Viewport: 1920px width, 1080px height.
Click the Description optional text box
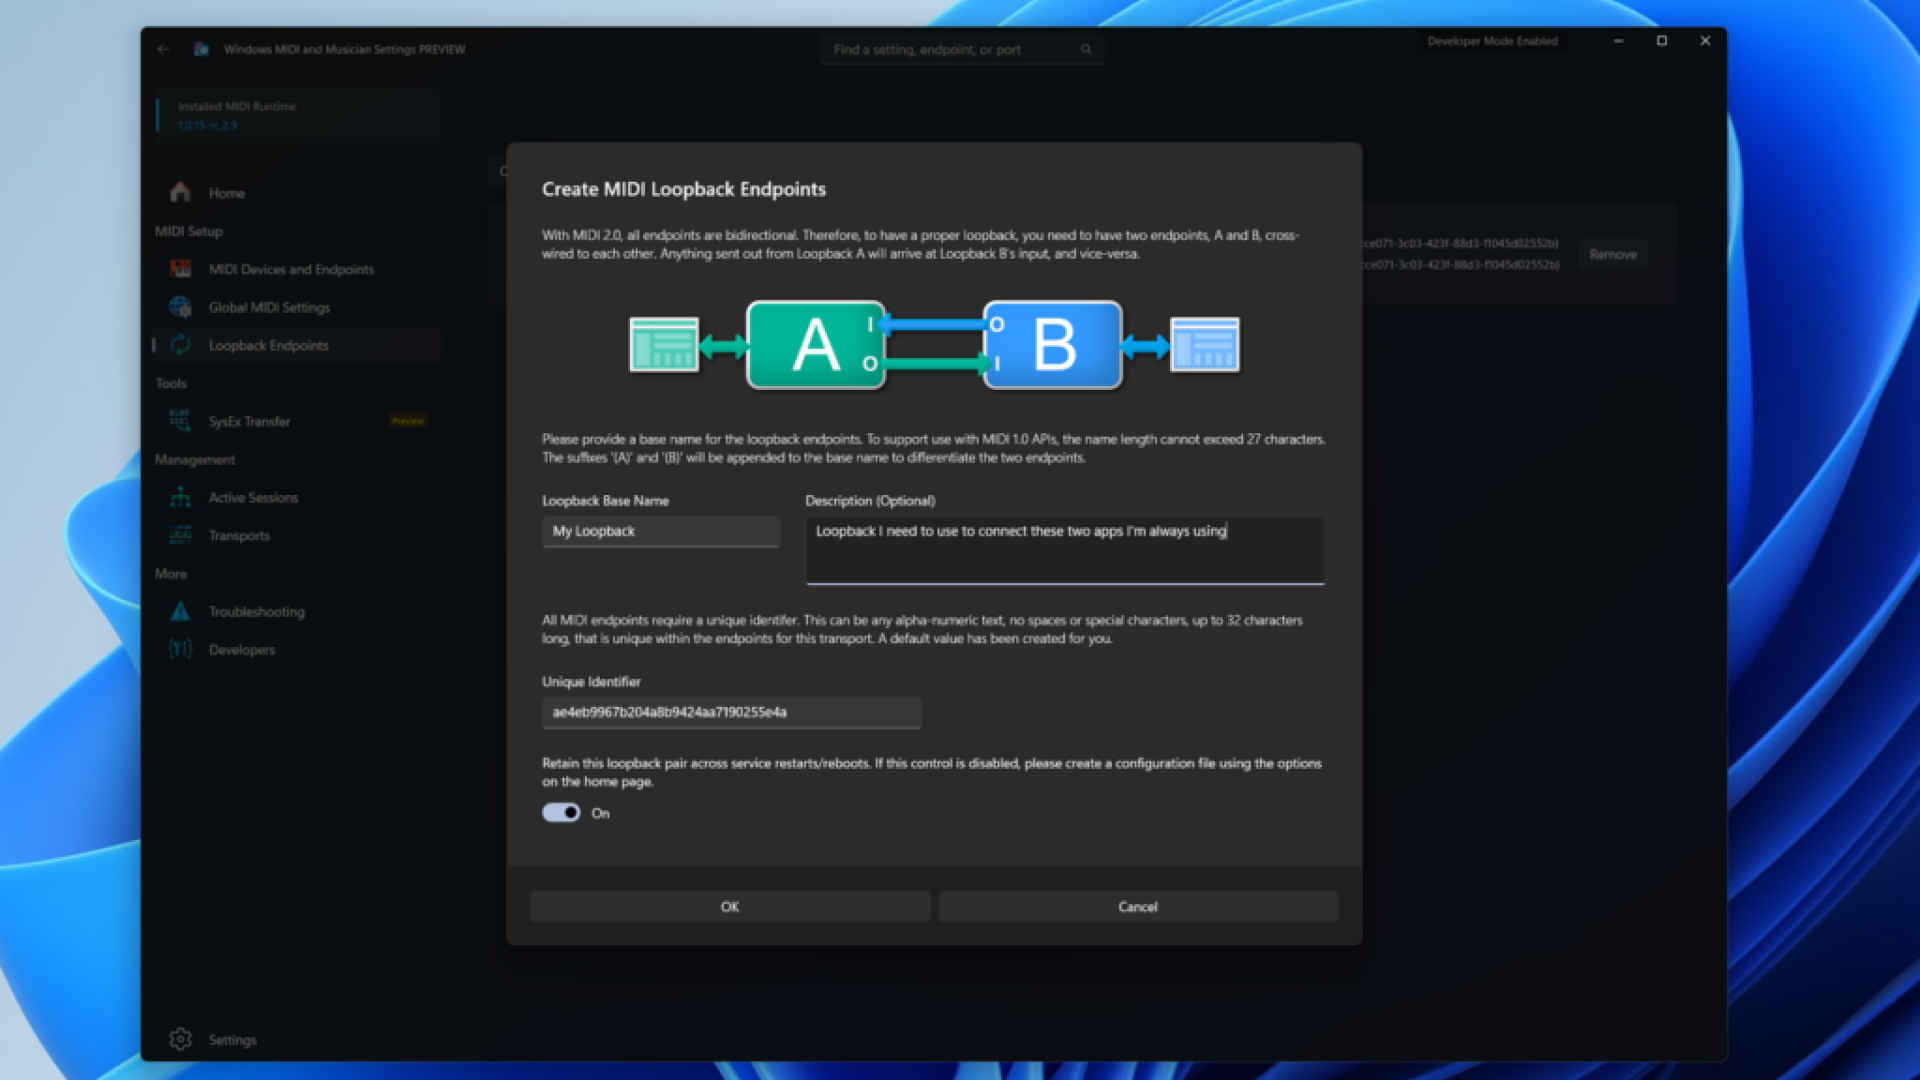1064,549
